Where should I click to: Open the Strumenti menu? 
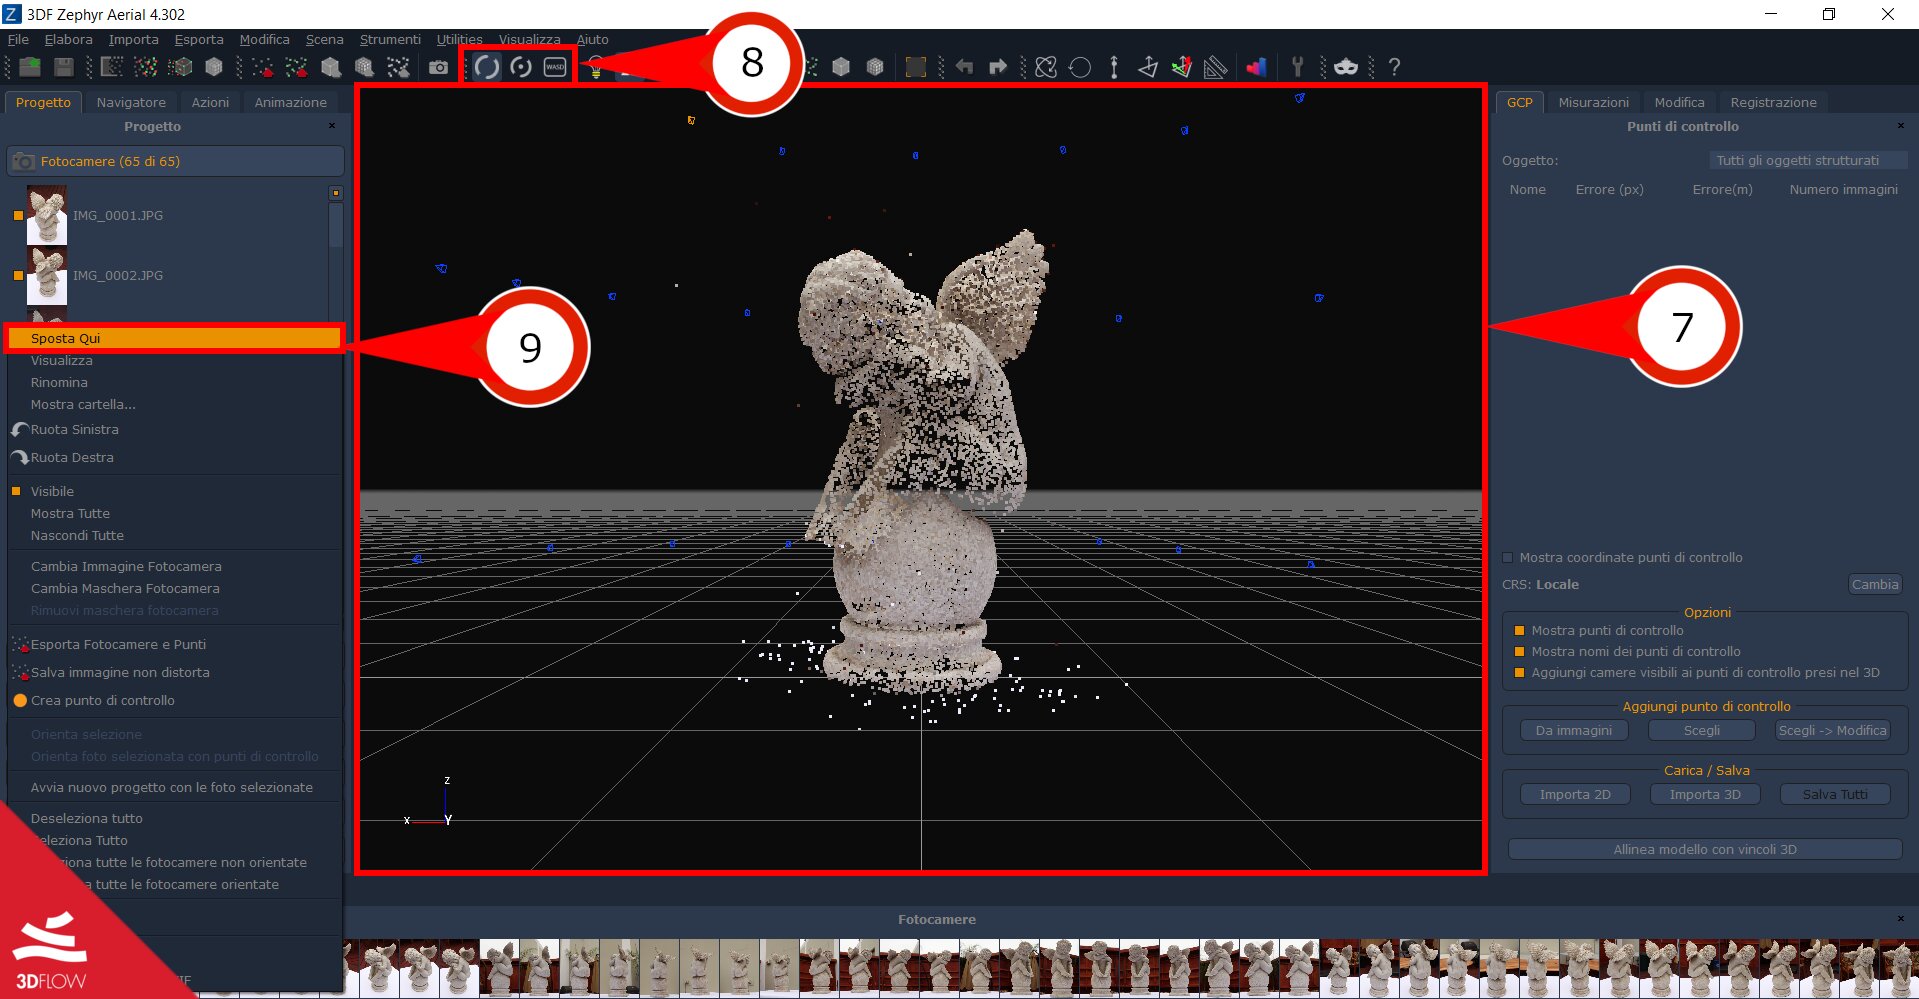(x=390, y=39)
